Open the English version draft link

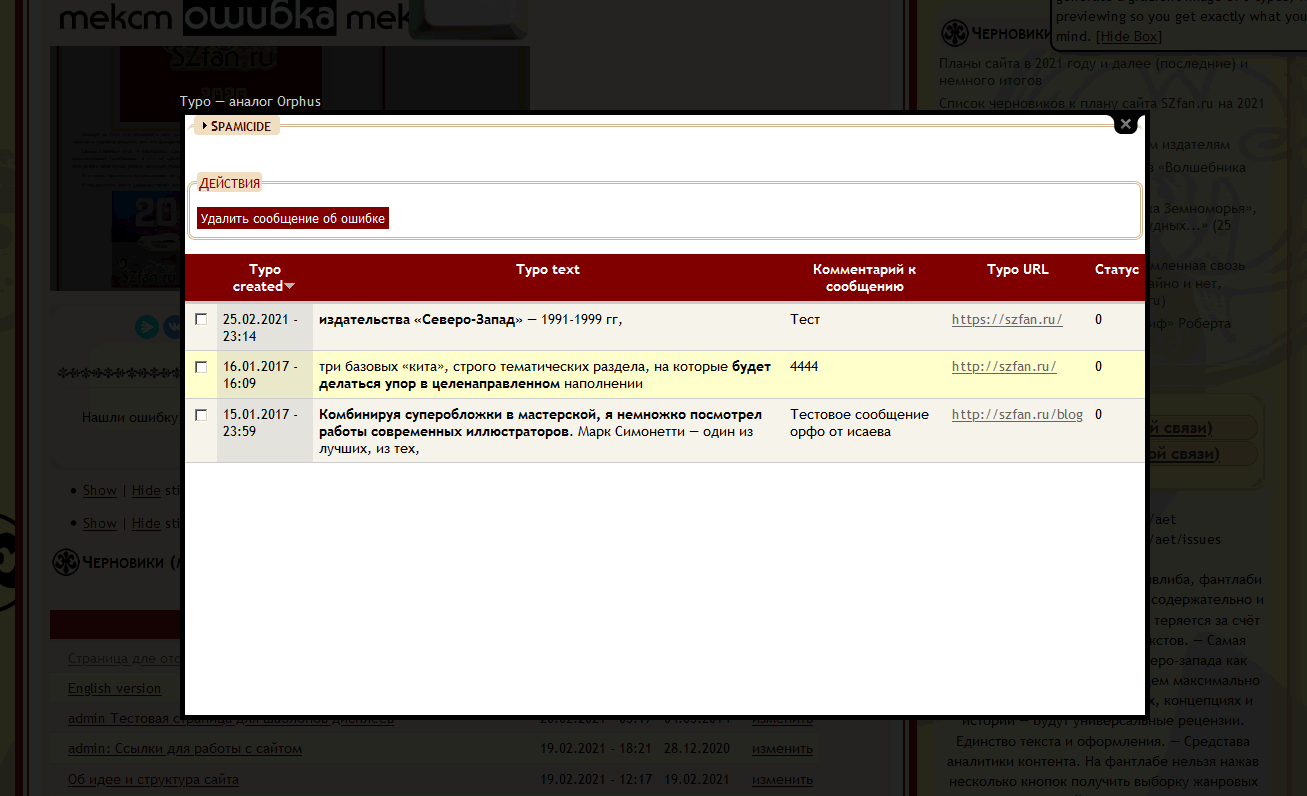click(x=114, y=688)
